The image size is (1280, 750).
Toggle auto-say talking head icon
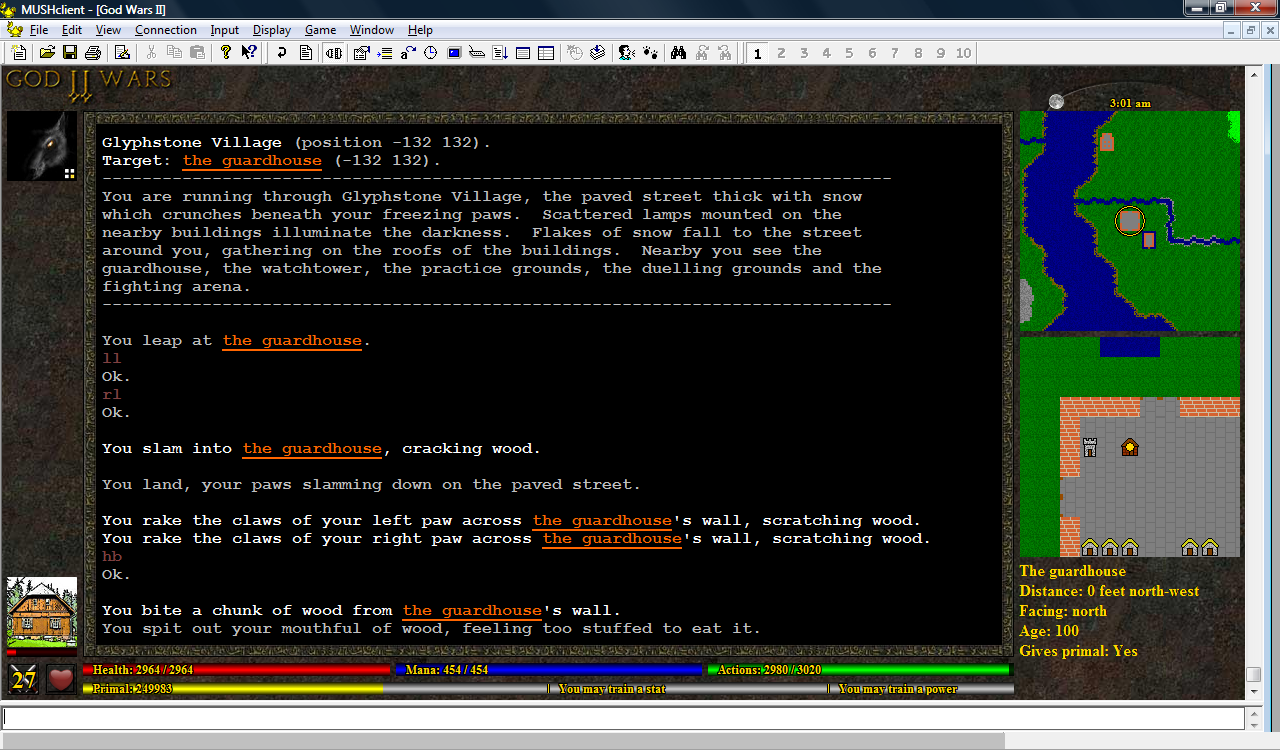tap(626, 53)
